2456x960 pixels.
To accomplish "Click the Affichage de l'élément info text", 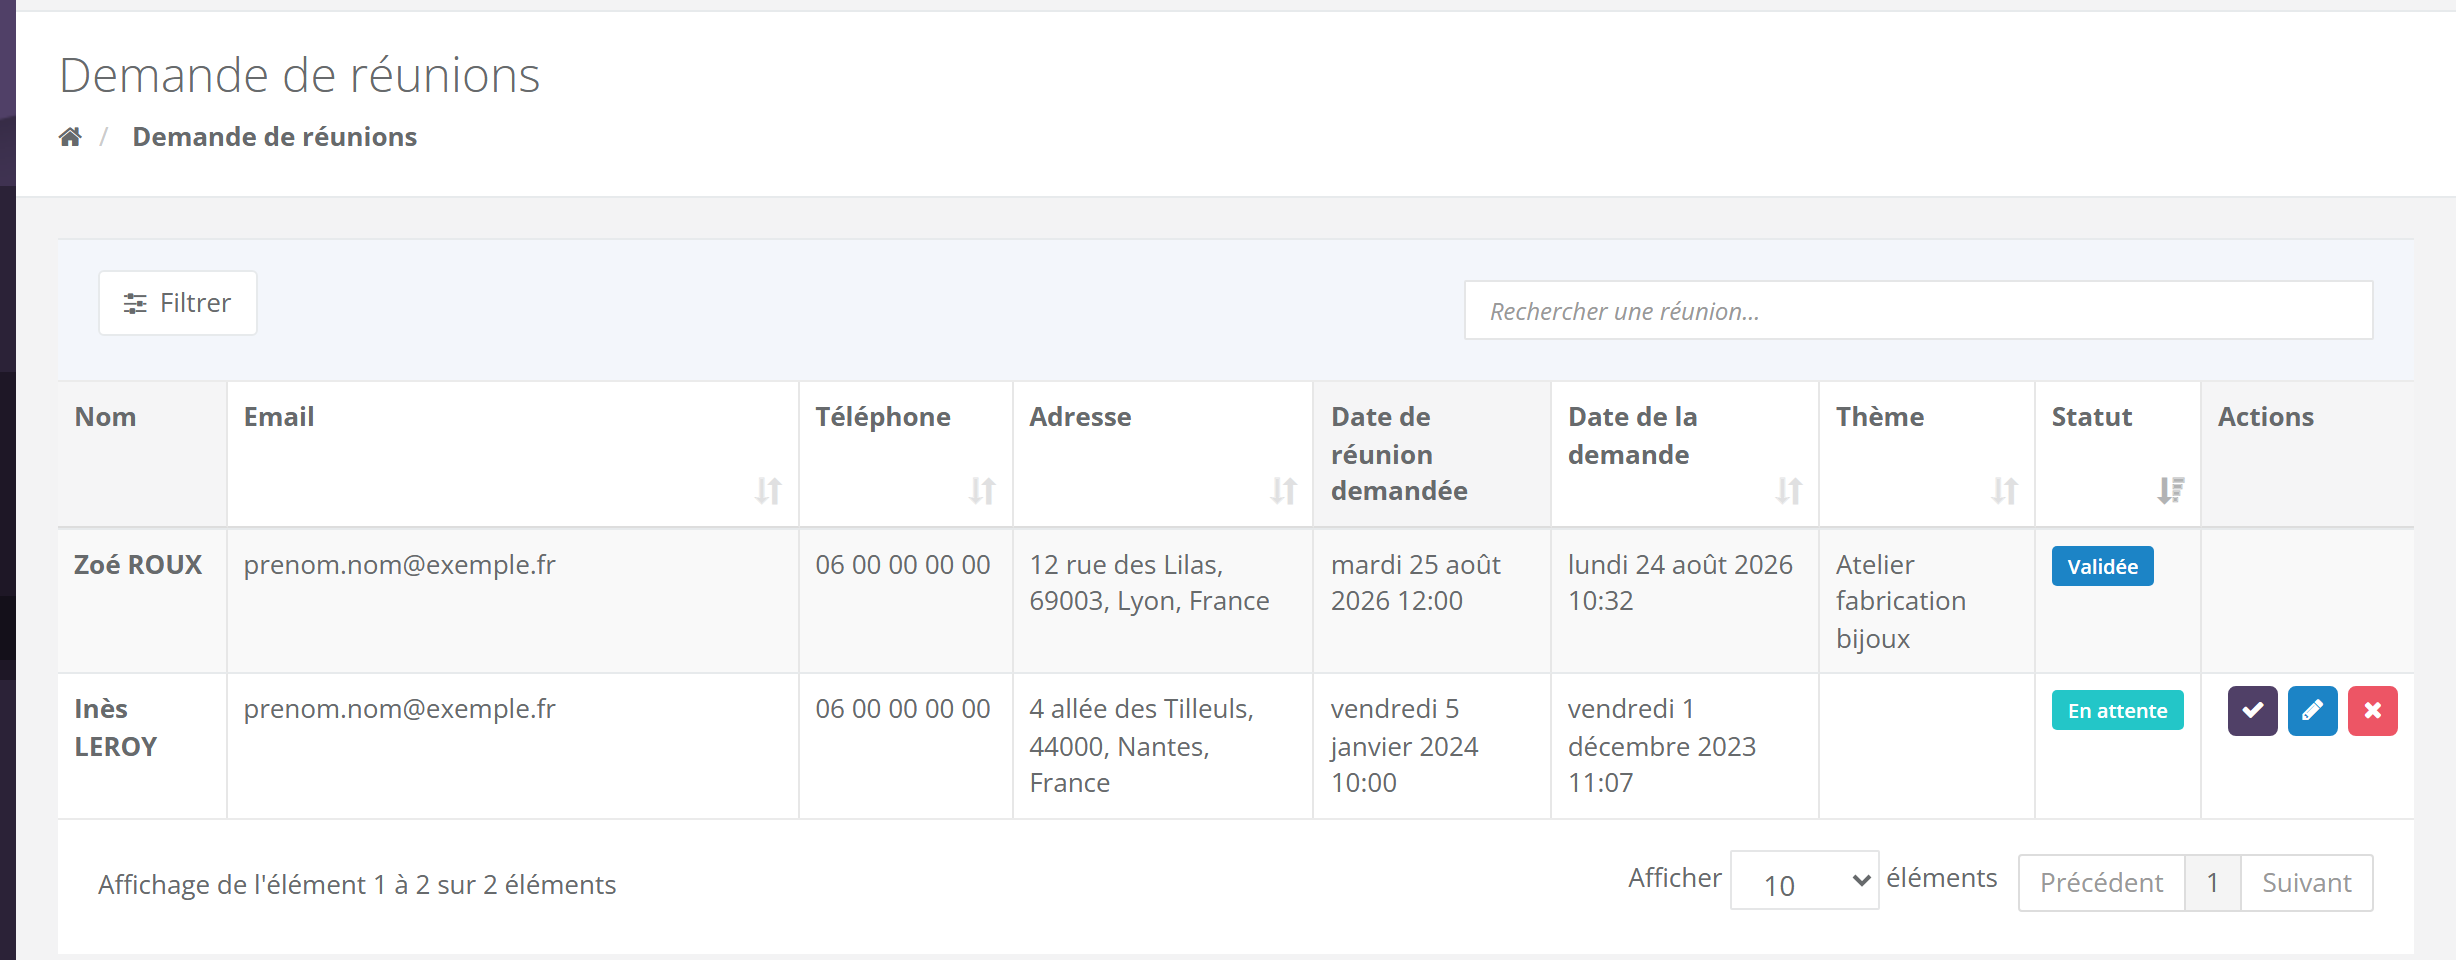I will (x=357, y=885).
